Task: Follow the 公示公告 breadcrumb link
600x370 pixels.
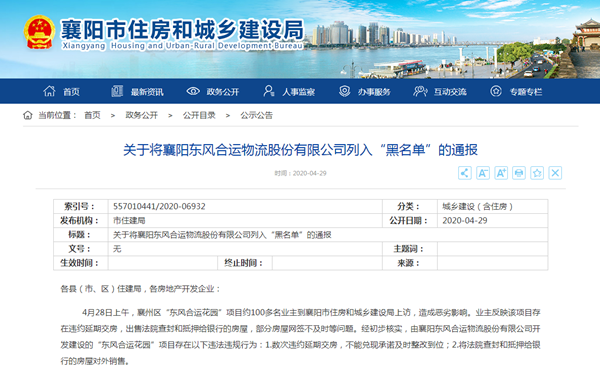Action: [256, 115]
